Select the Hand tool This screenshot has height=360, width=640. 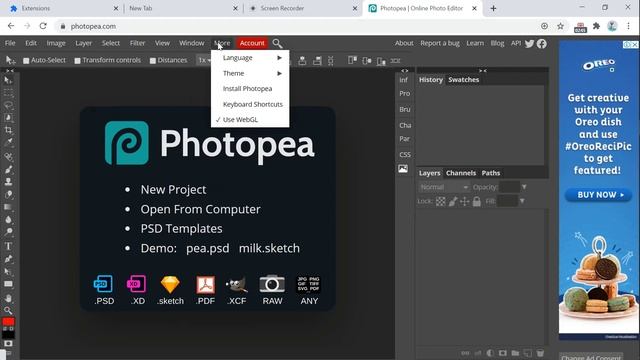8,298
